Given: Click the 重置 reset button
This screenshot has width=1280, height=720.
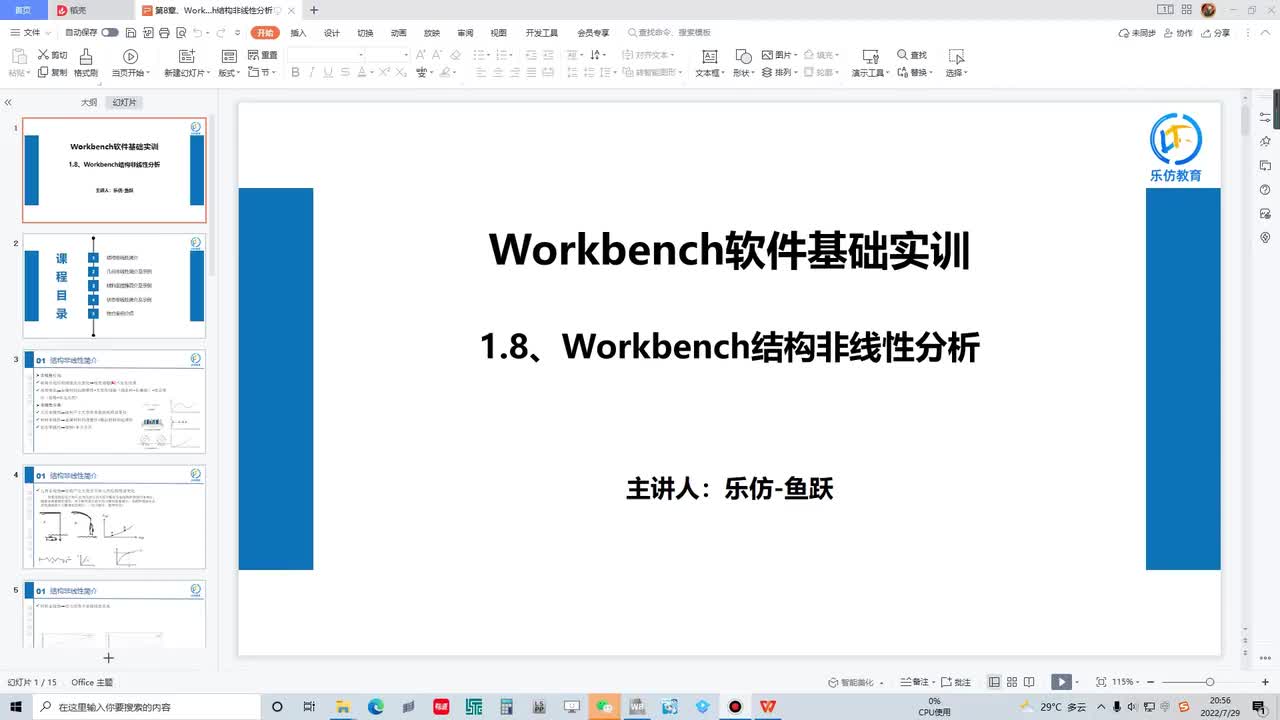Looking at the screenshot, I should click(262, 55).
